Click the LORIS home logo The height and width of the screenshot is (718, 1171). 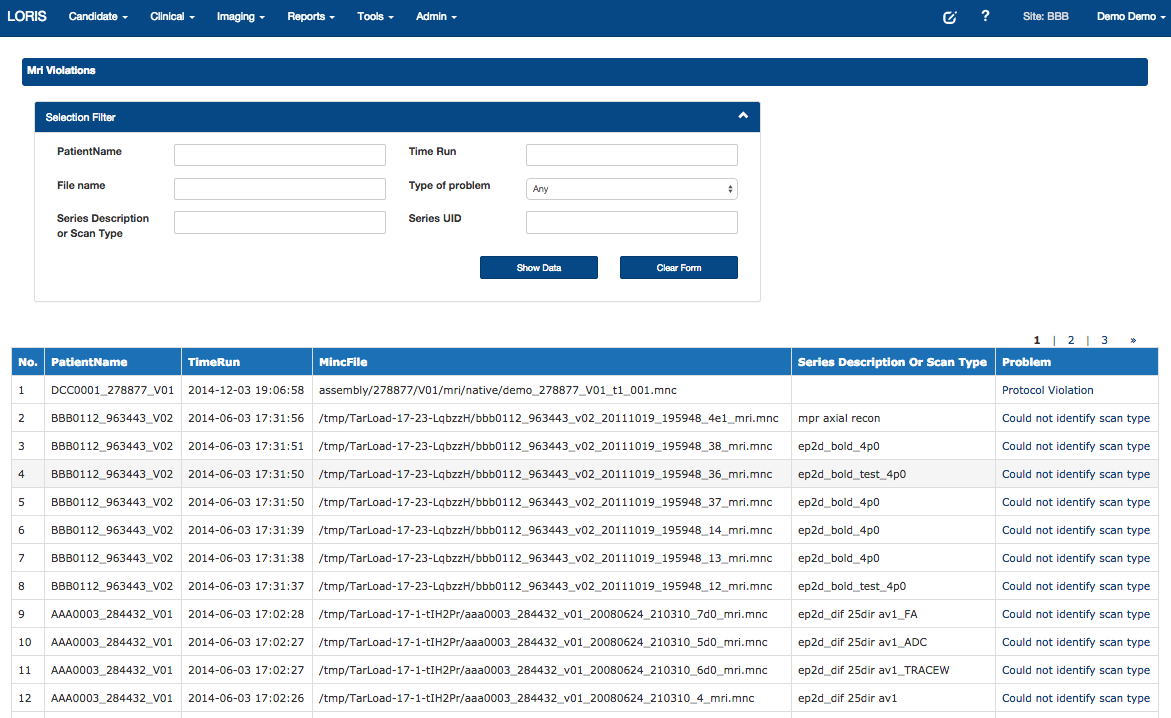point(27,17)
